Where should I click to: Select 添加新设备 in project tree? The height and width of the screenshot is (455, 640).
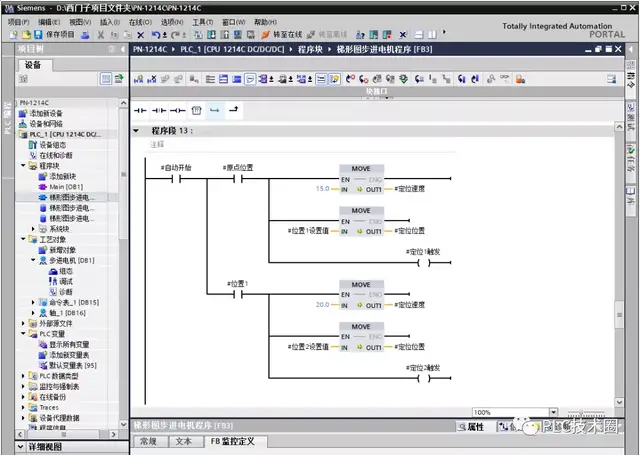coord(46,113)
